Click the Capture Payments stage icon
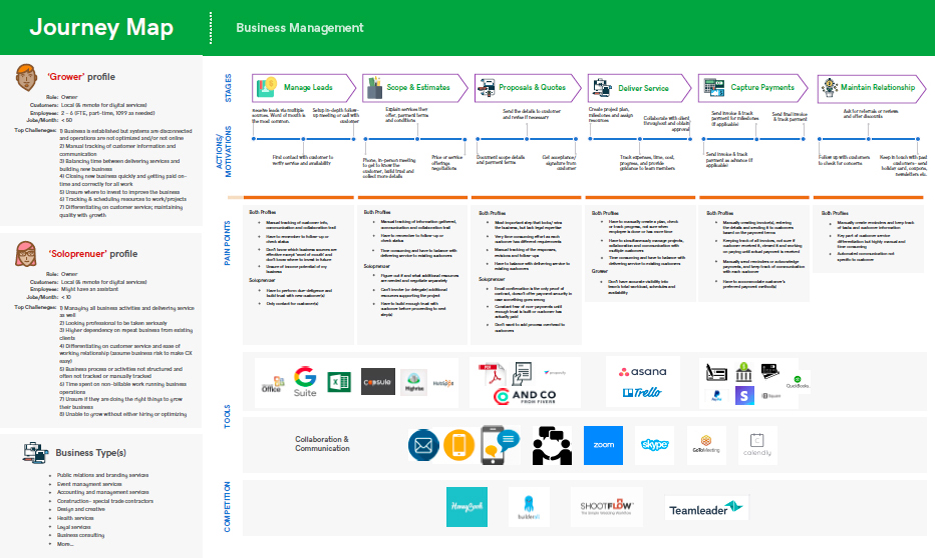 pyautogui.click(x=714, y=88)
